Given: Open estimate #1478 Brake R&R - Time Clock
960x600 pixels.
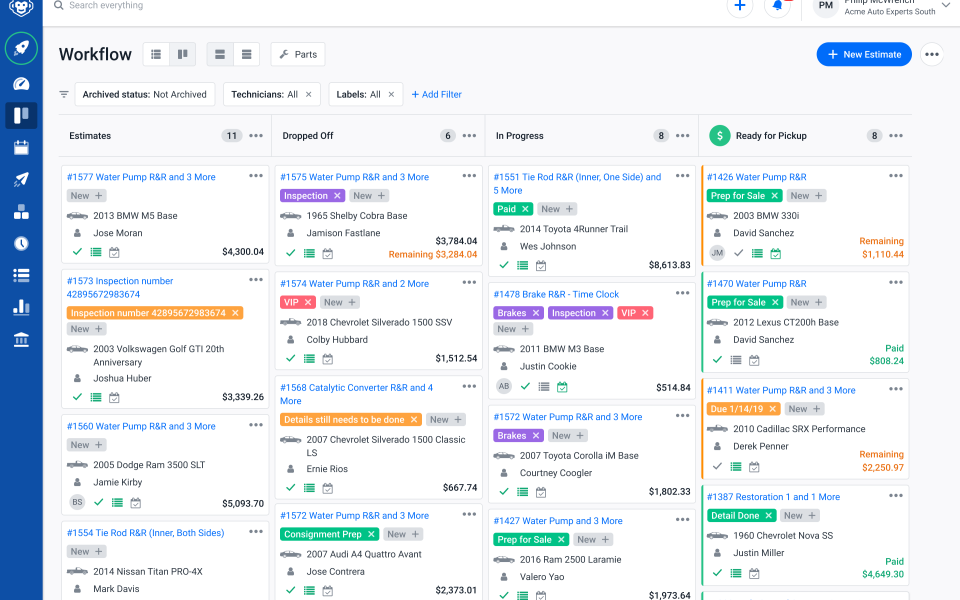Looking at the screenshot, I should click(556, 294).
